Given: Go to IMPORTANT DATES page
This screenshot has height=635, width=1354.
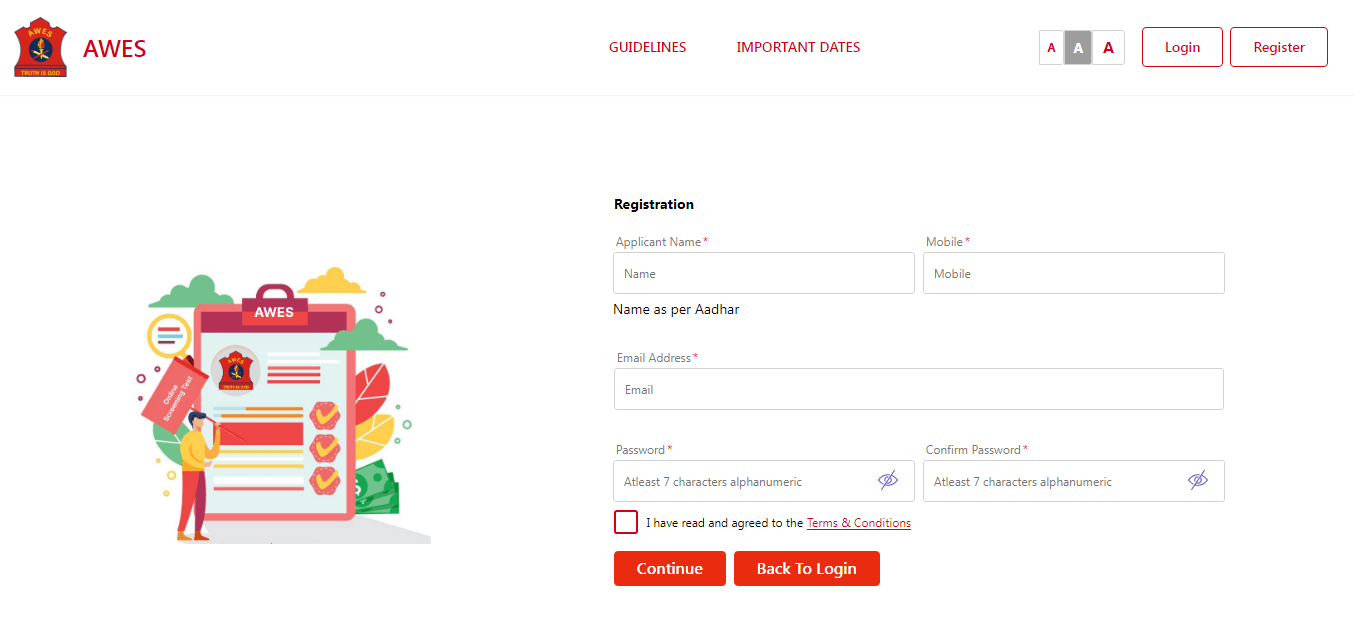Looking at the screenshot, I should [x=798, y=47].
